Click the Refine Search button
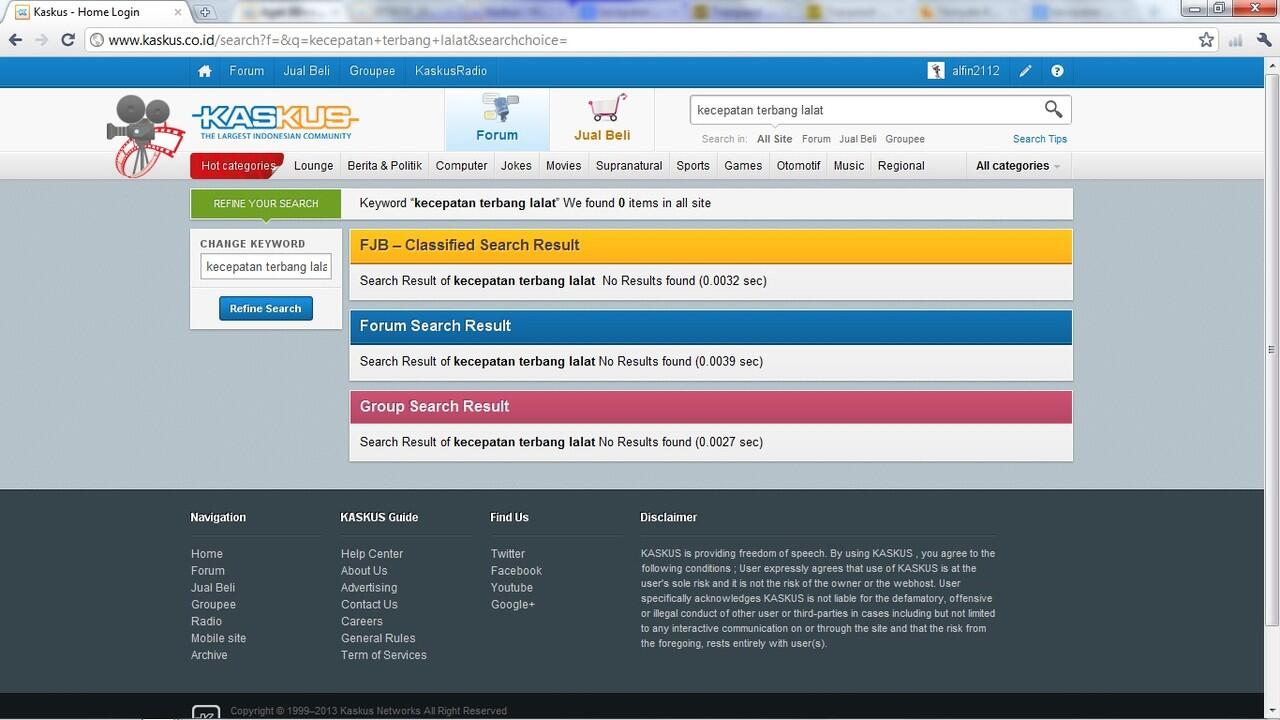This screenshot has width=1280, height=720. pyautogui.click(x=266, y=309)
